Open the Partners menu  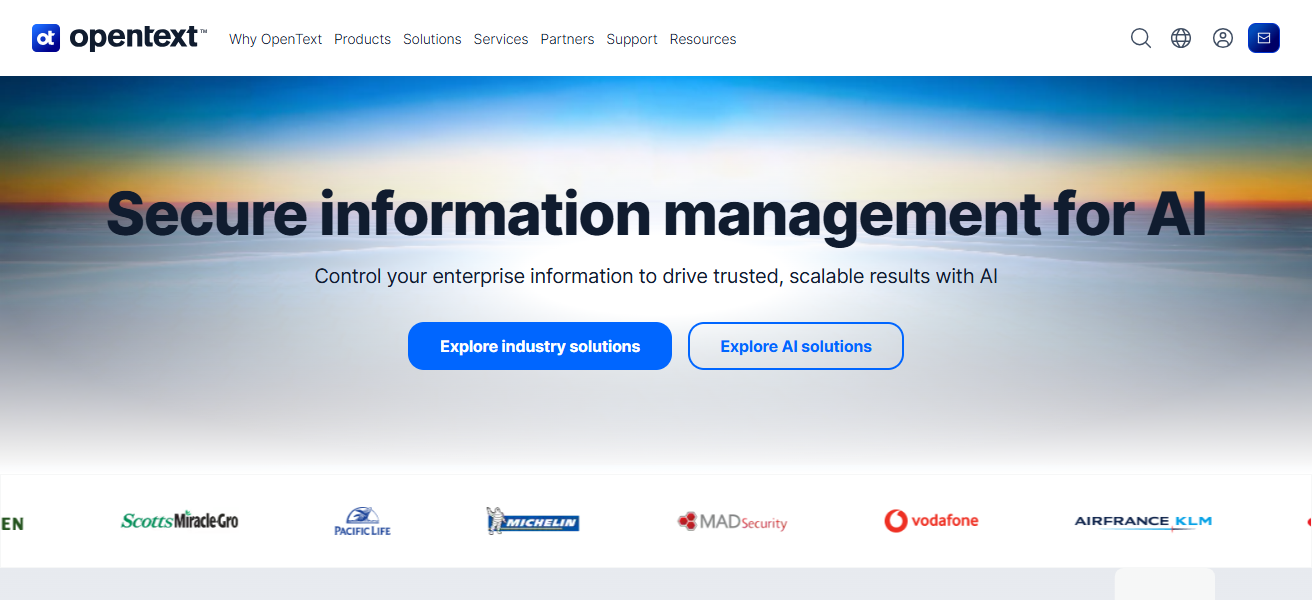[567, 39]
